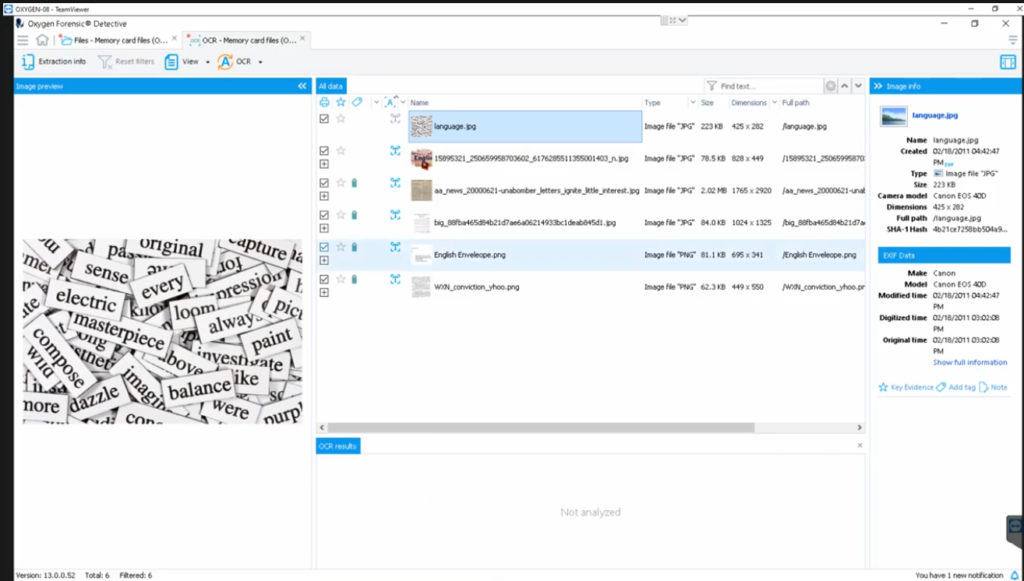Click green tag icon on big_88fba row
This screenshot has width=1024, height=581.
click(355, 215)
